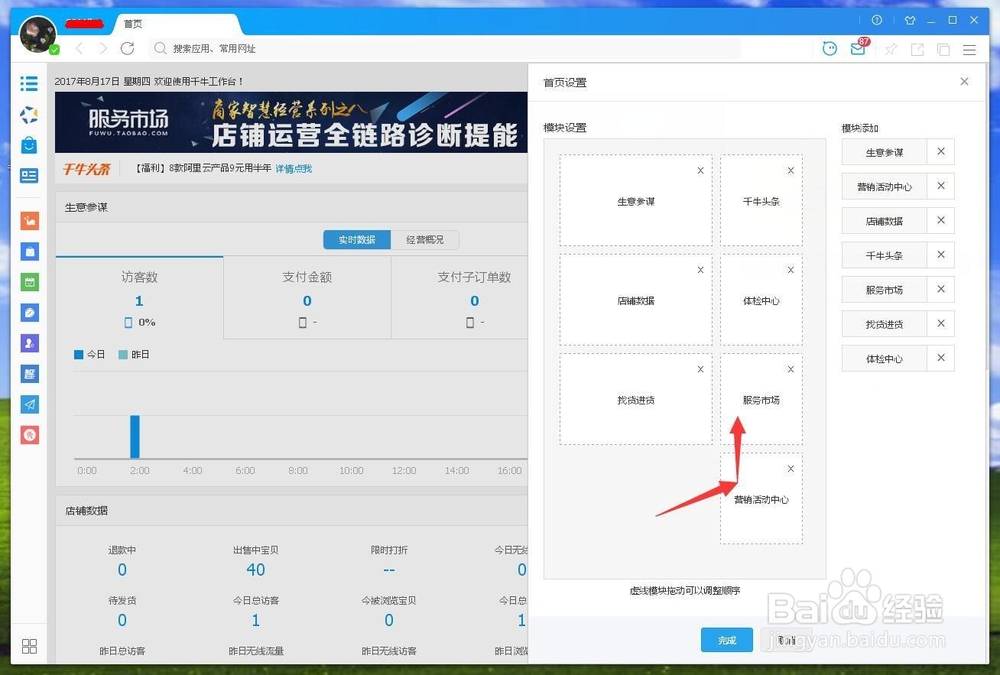Click 找货进货 button in 模块添加 list

tap(884, 325)
